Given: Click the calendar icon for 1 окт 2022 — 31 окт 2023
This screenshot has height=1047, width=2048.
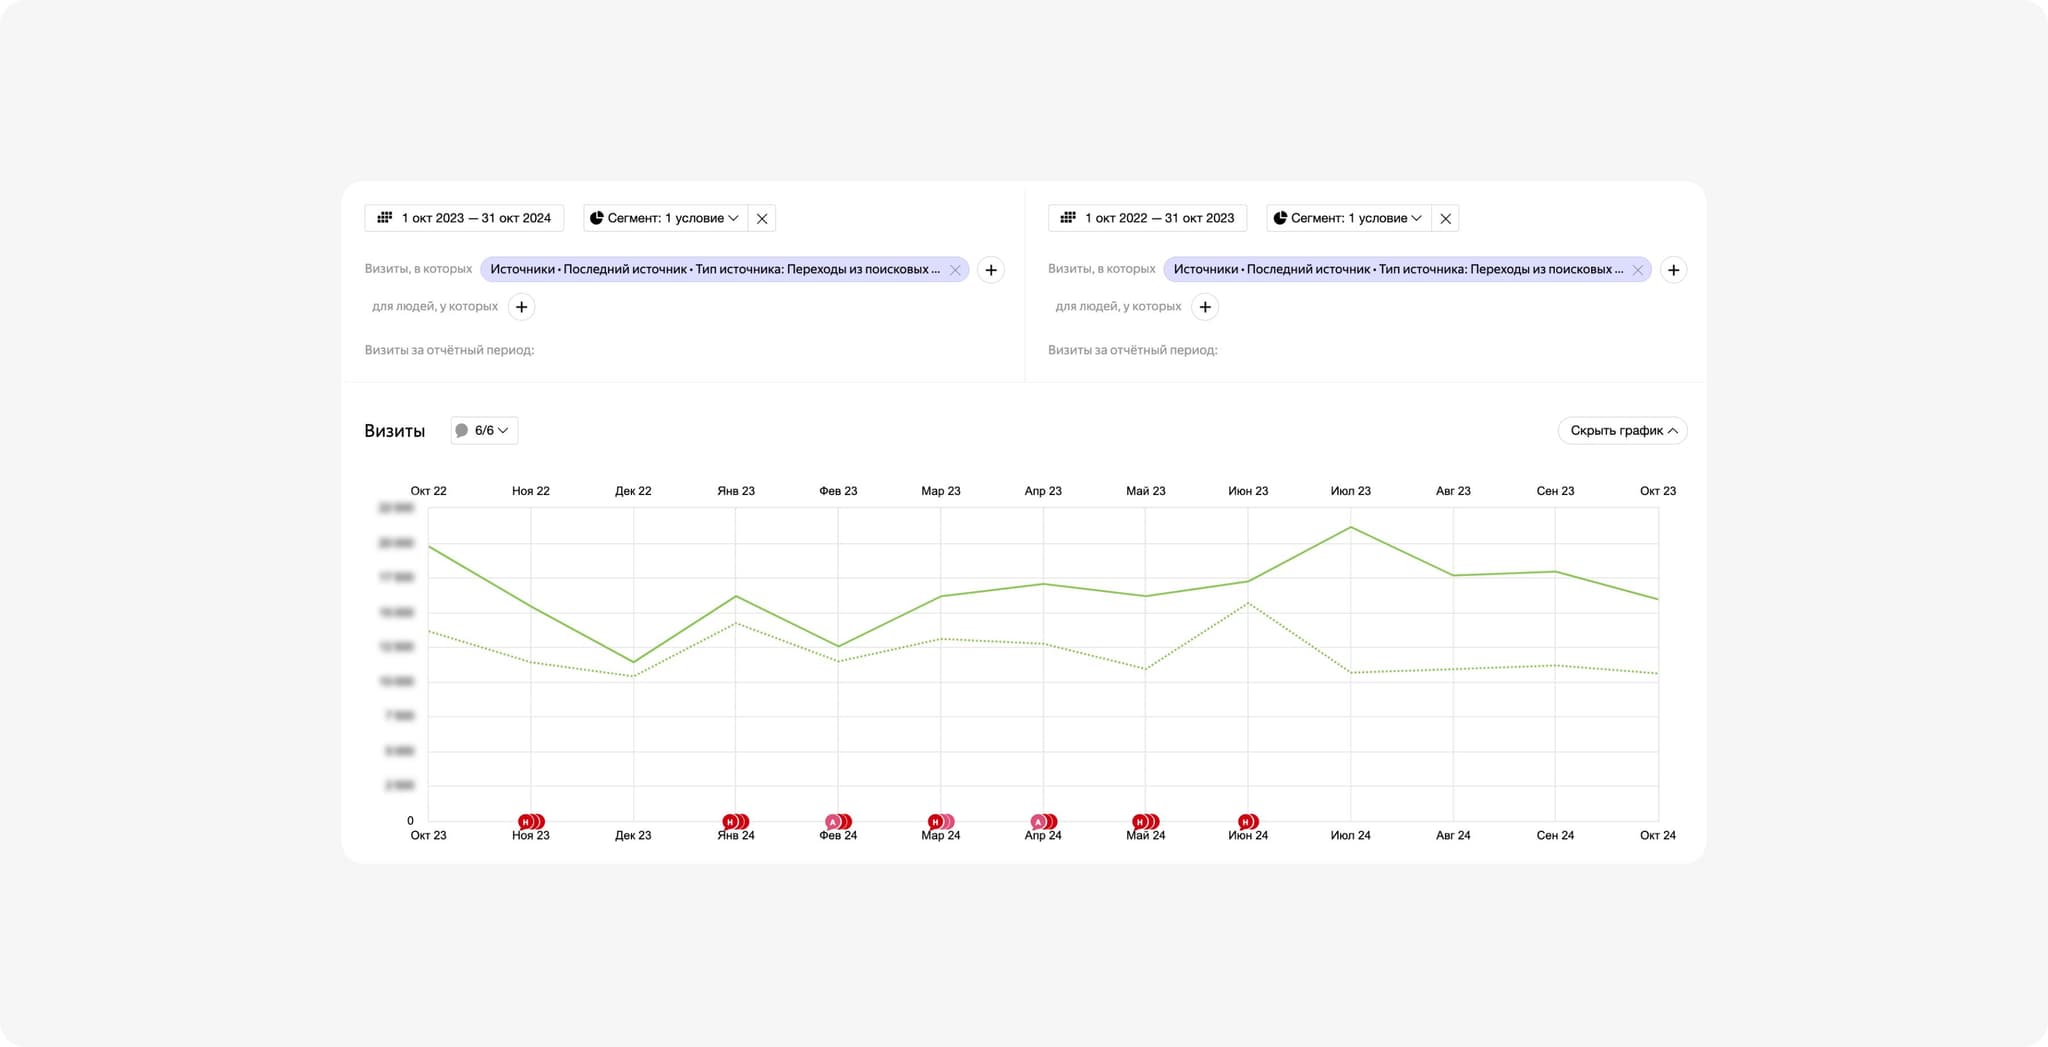Looking at the screenshot, I should (1068, 218).
